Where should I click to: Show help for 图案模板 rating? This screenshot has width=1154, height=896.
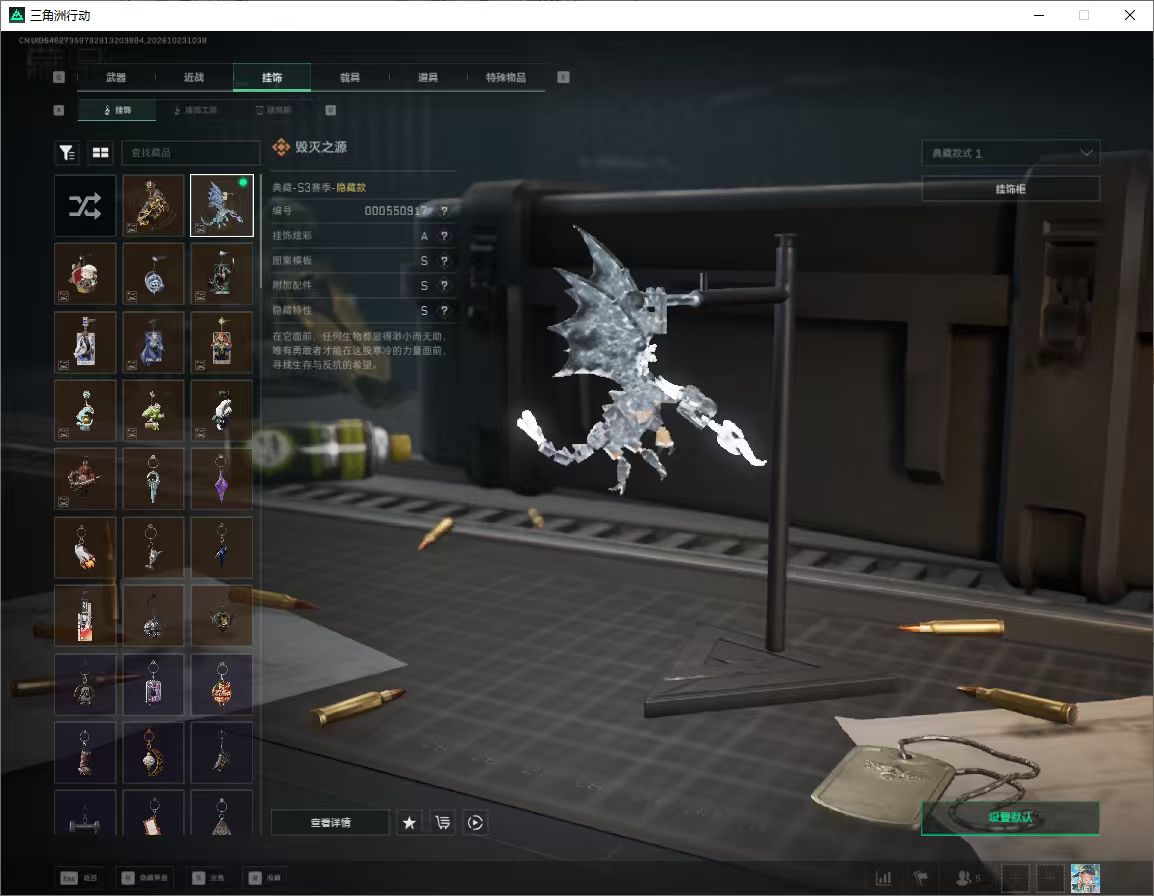pos(444,261)
